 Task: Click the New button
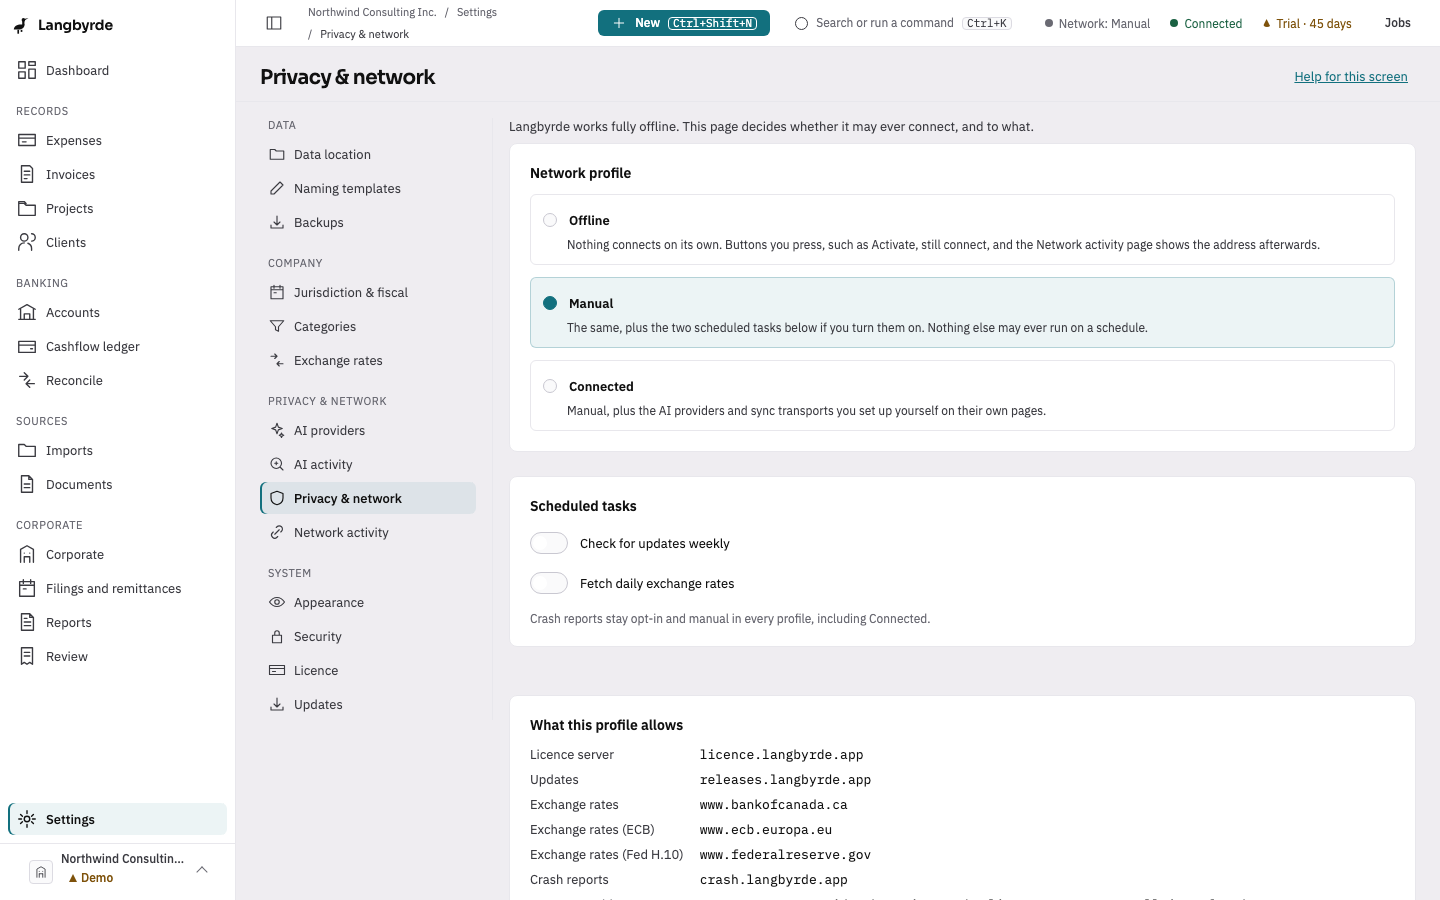[684, 23]
